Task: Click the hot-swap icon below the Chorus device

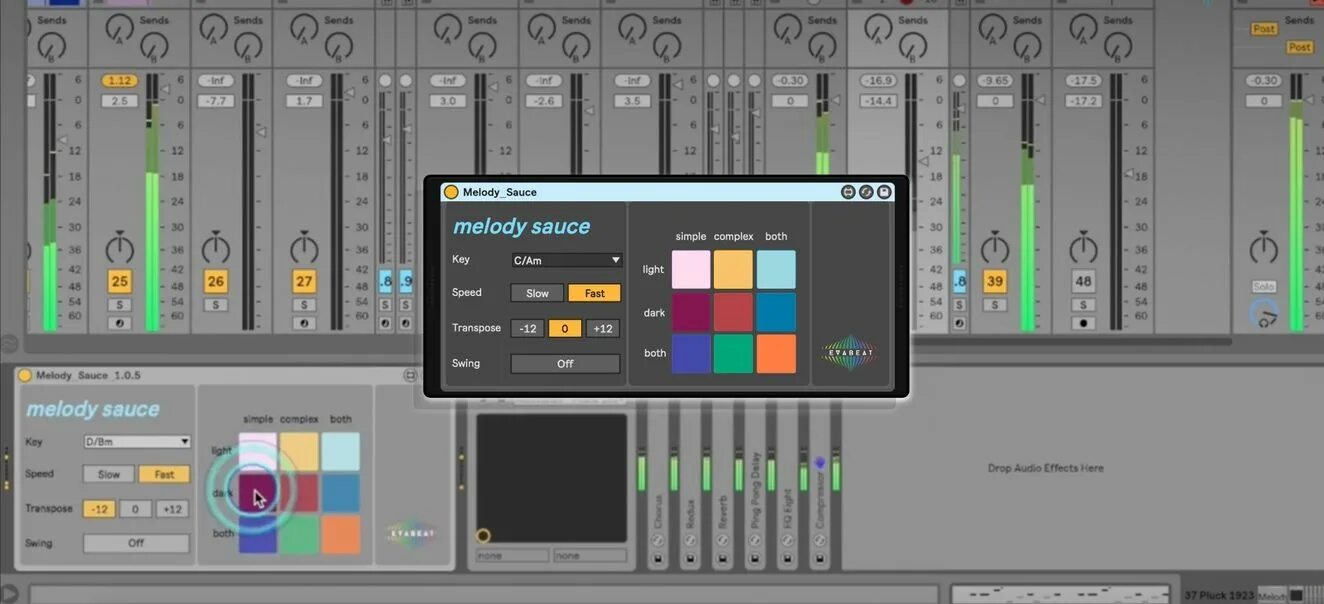Action: (658, 539)
